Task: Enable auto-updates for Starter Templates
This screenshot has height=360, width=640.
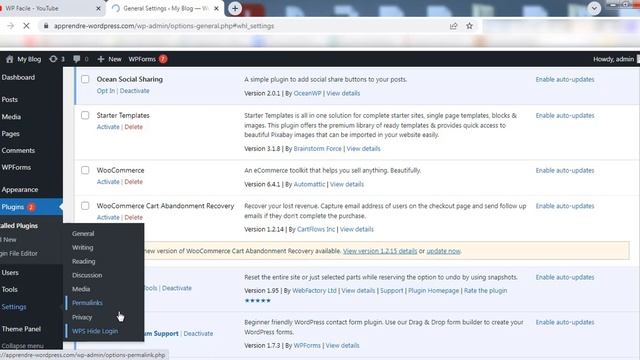Action: (565, 116)
